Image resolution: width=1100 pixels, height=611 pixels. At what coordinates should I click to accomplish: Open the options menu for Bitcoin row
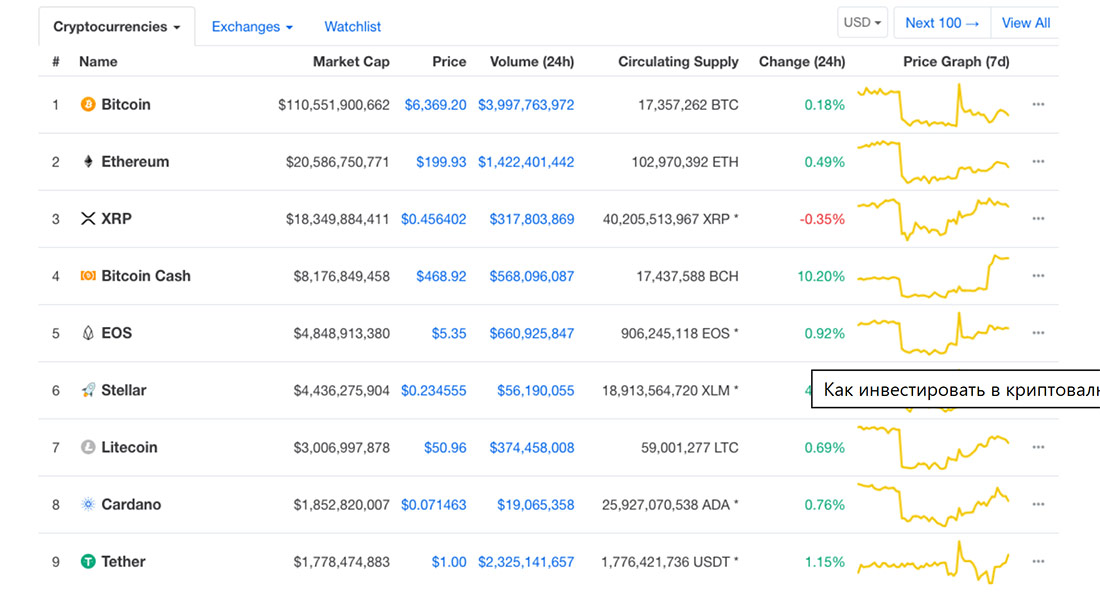(x=1038, y=104)
